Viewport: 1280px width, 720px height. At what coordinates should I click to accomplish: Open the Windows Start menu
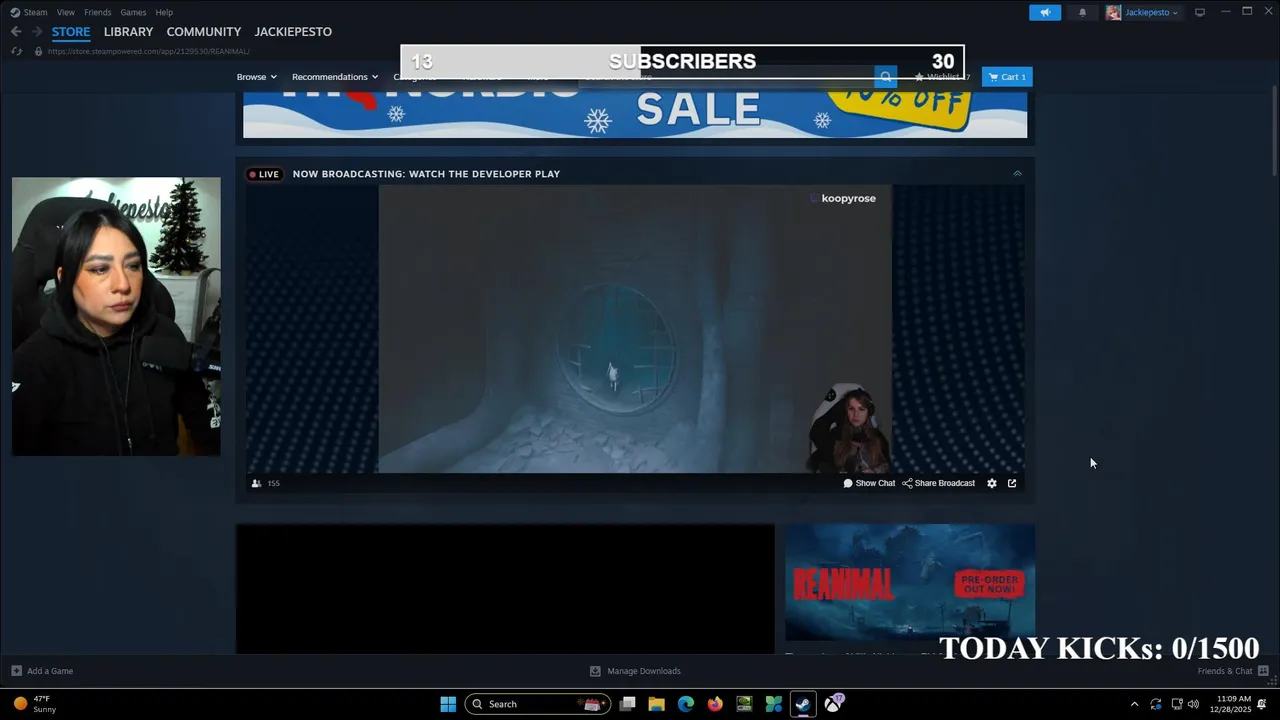coord(448,704)
